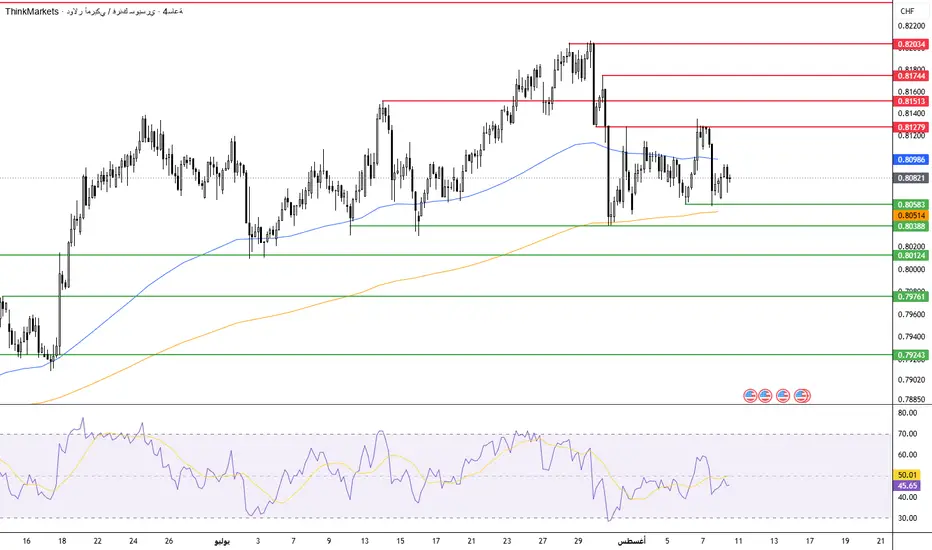The image size is (932, 550).
Task: Click the 0.79400 price axis tick
Action: (911, 337)
